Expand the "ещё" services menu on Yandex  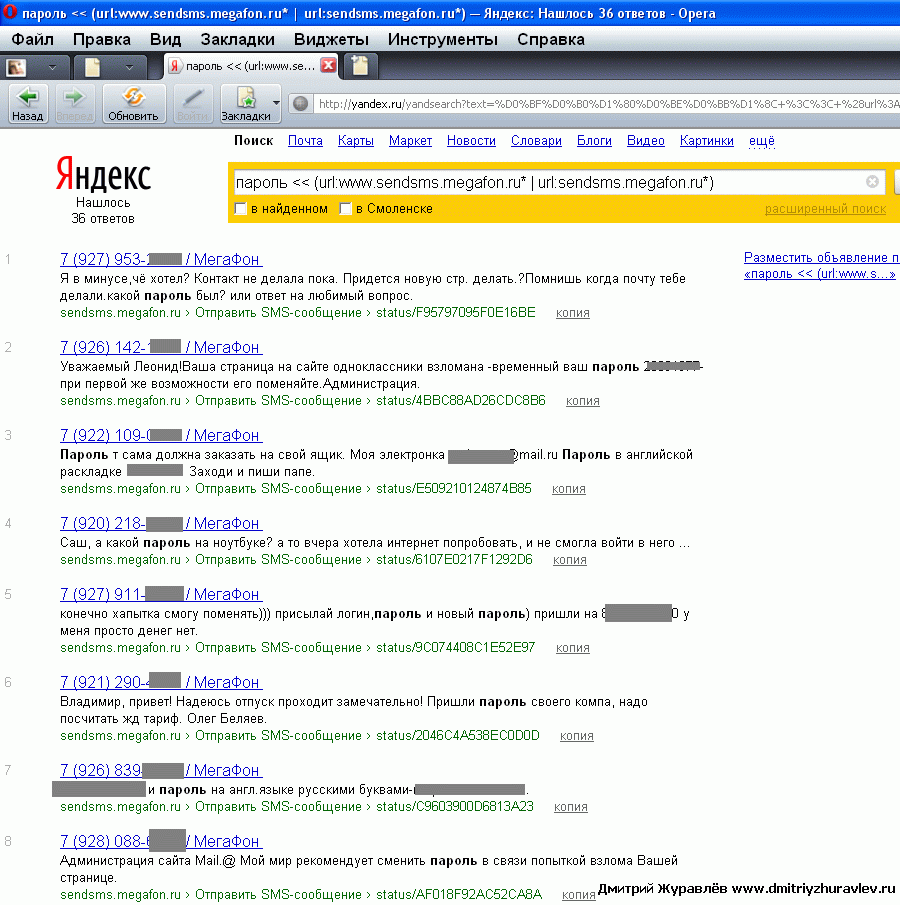[x=761, y=141]
